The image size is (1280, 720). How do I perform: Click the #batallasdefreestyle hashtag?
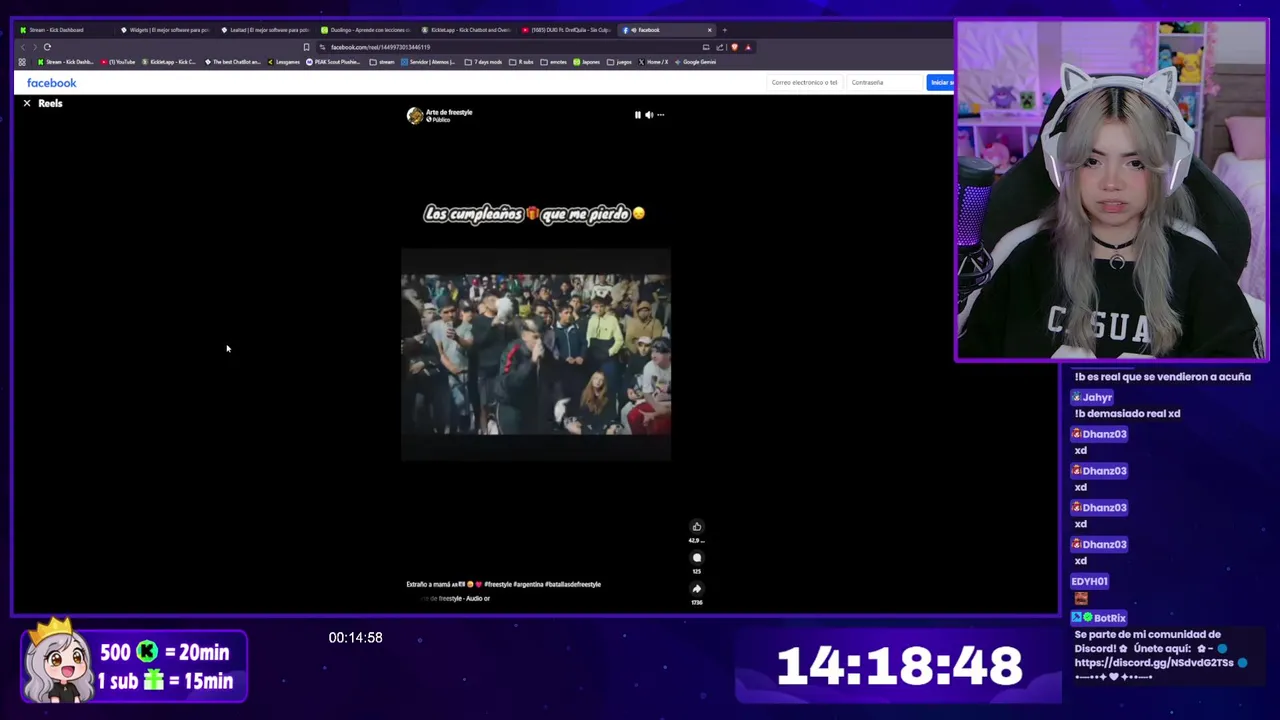click(573, 584)
